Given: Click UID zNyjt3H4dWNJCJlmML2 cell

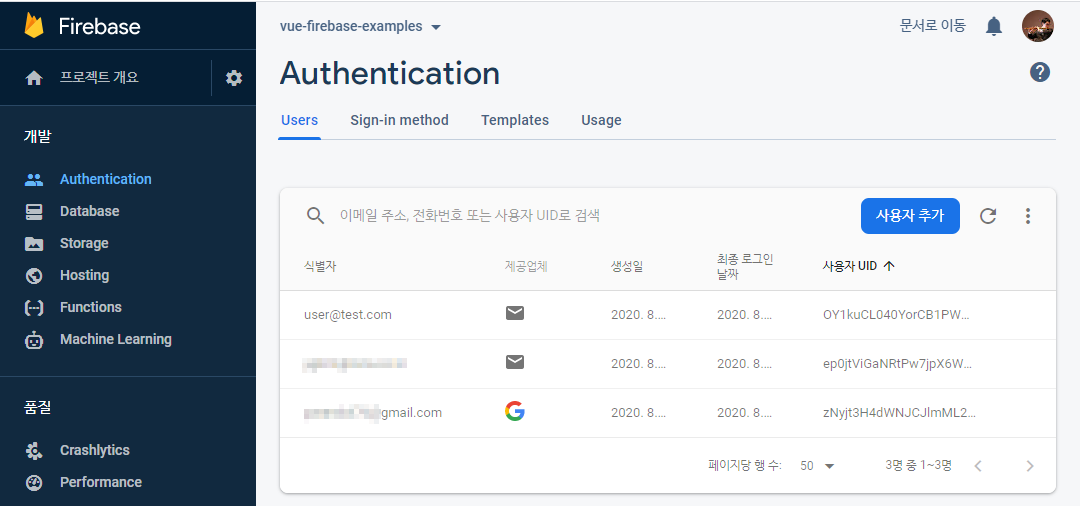Looking at the screenshot, I should tap(899, 413).
